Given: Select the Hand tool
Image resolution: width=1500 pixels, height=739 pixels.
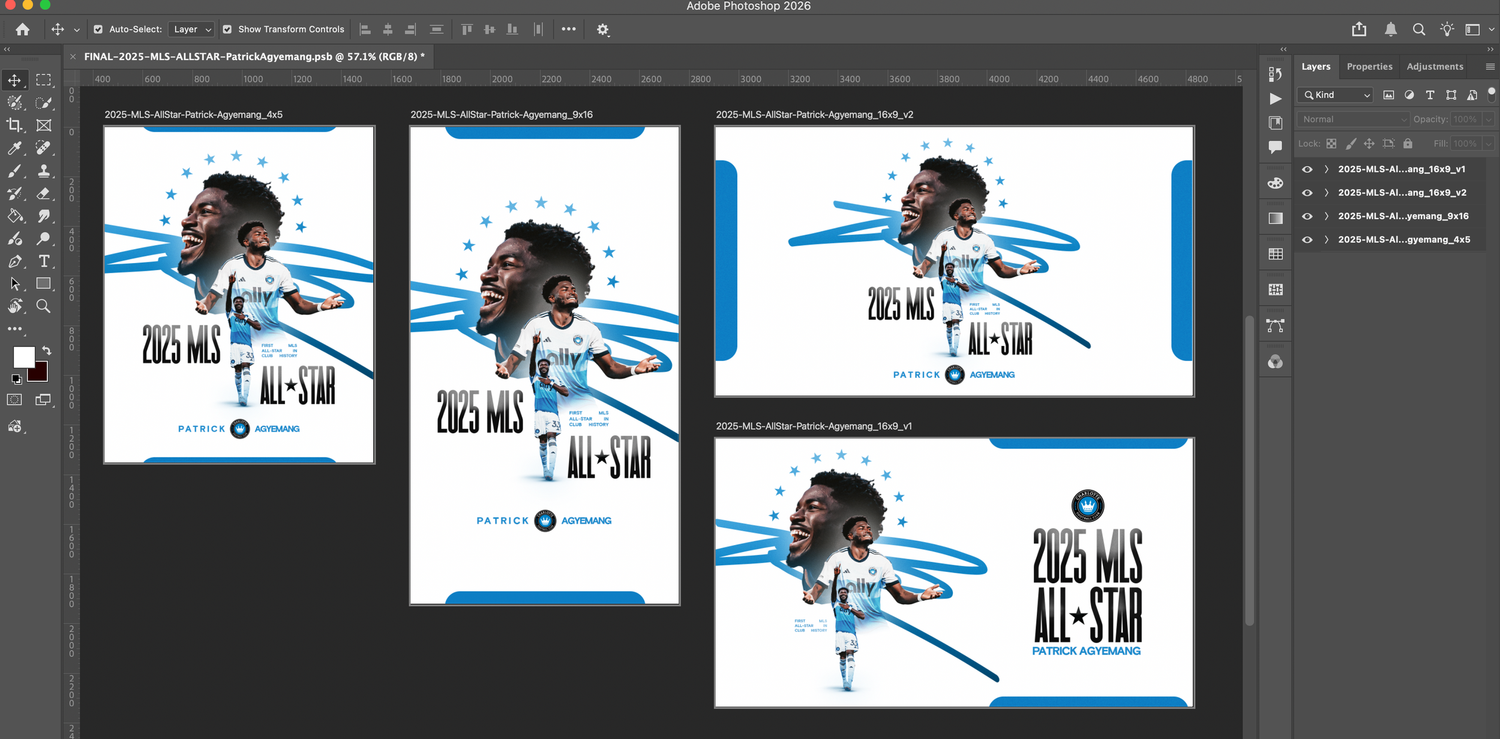Looking at the screenshot, I should [x=15, y=306].
